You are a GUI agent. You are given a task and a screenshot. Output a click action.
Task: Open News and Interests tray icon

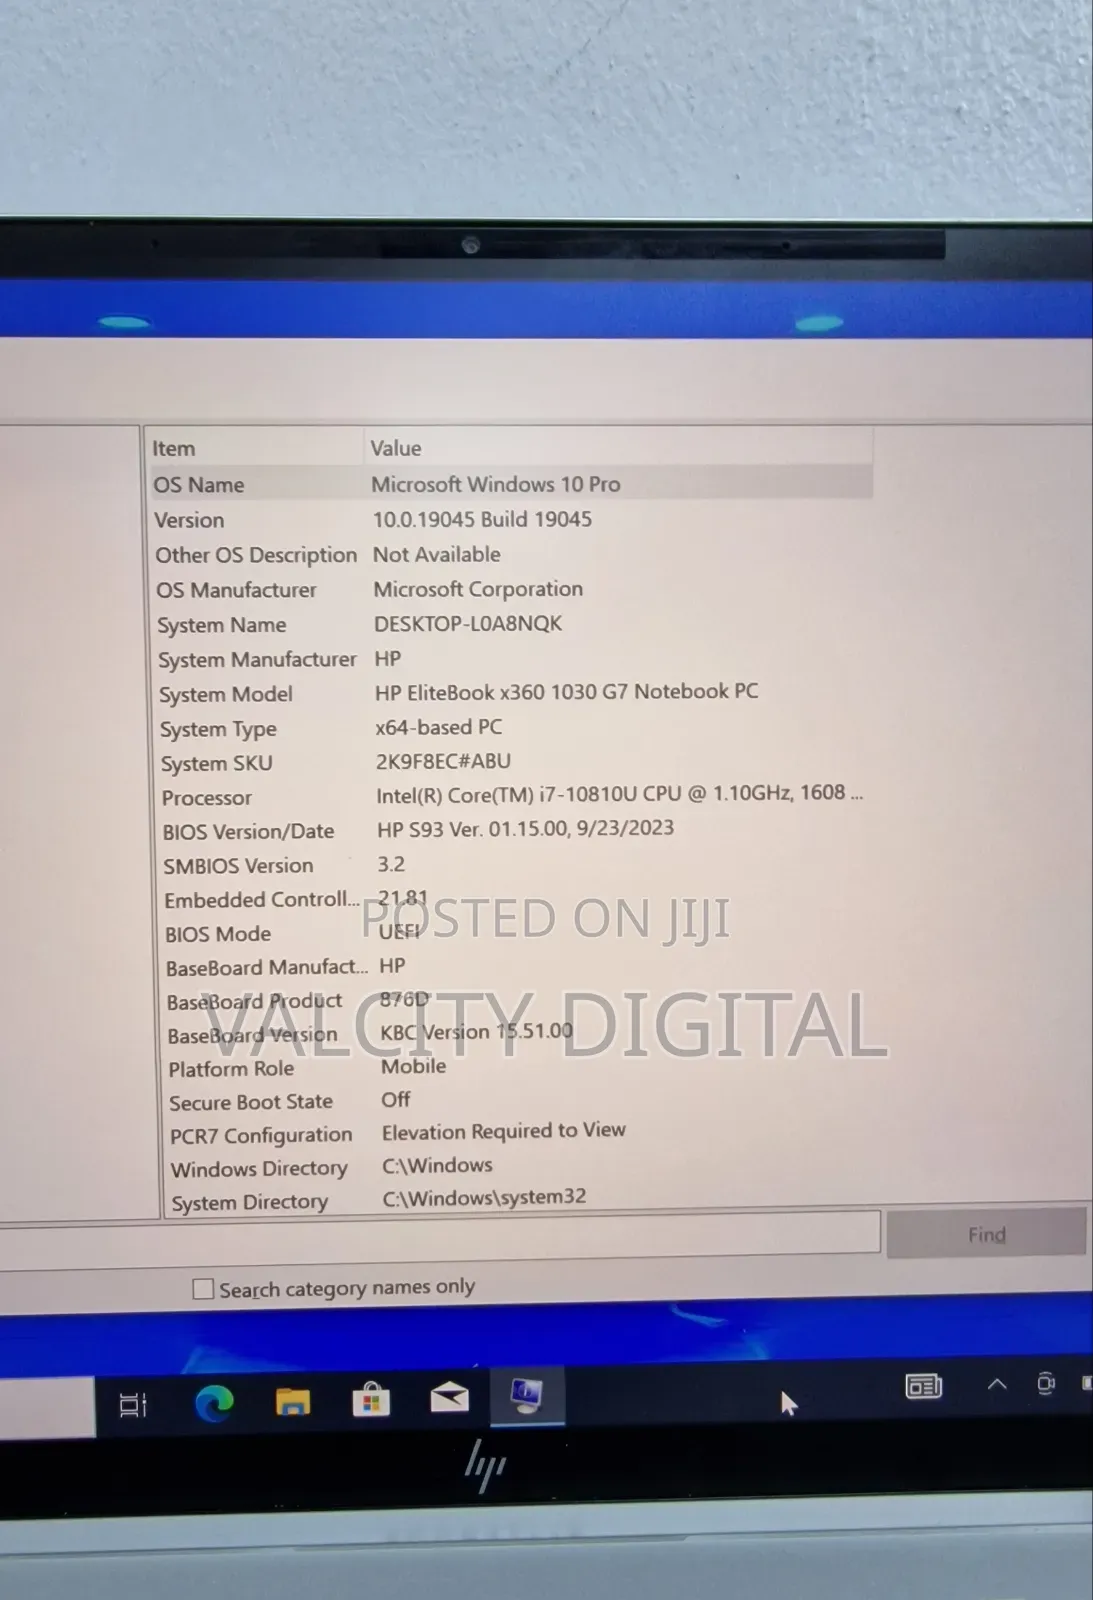tap(923, 1386)
